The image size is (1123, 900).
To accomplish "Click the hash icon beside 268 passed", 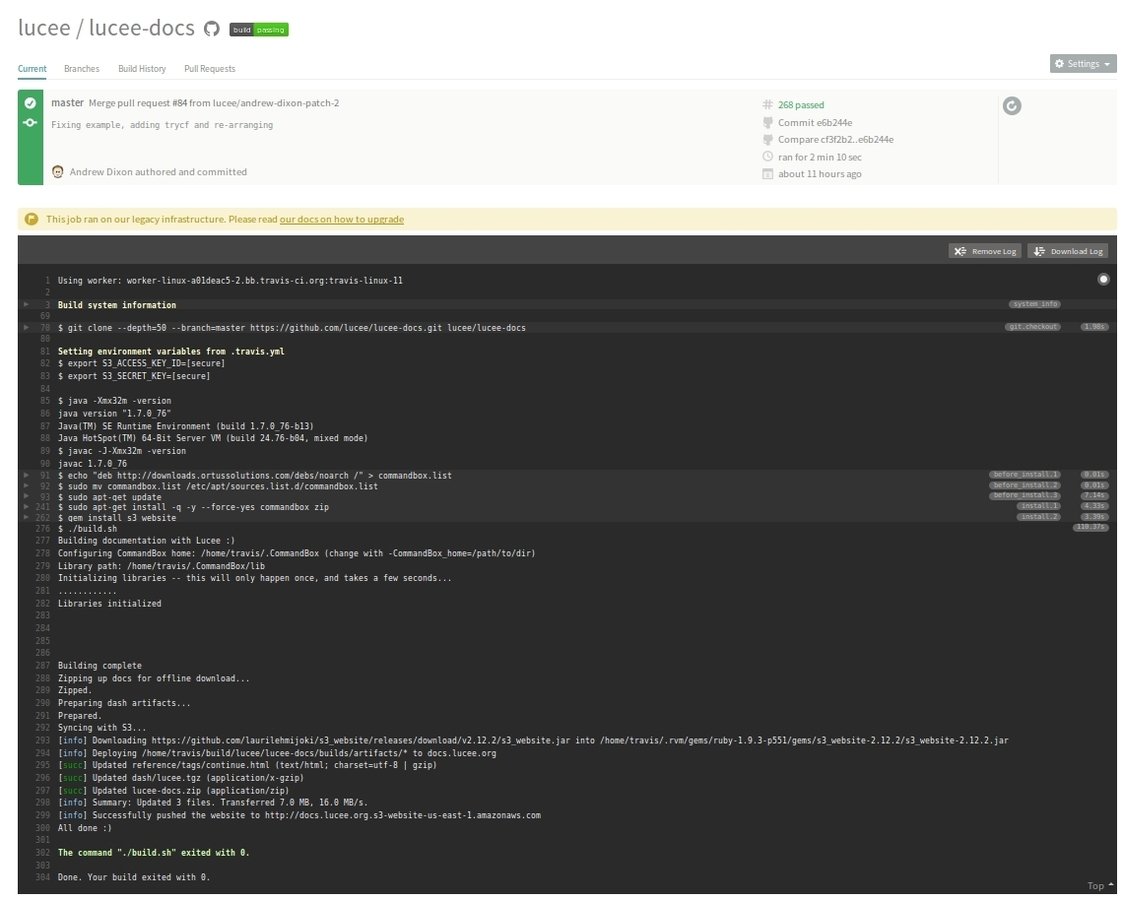I will [768, 105].
